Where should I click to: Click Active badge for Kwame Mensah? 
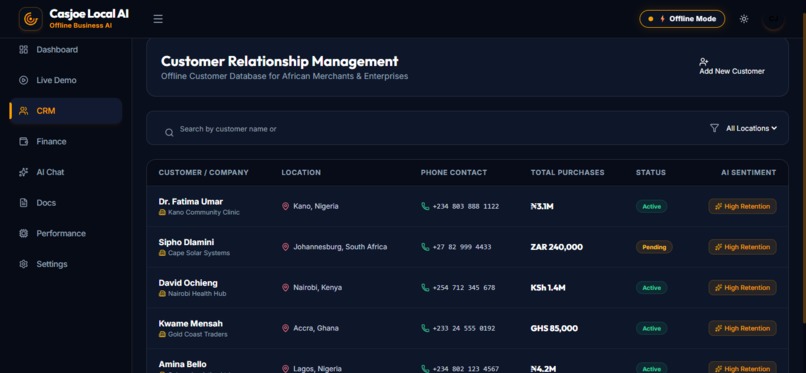pyautogui.click(x=651, y=328)
